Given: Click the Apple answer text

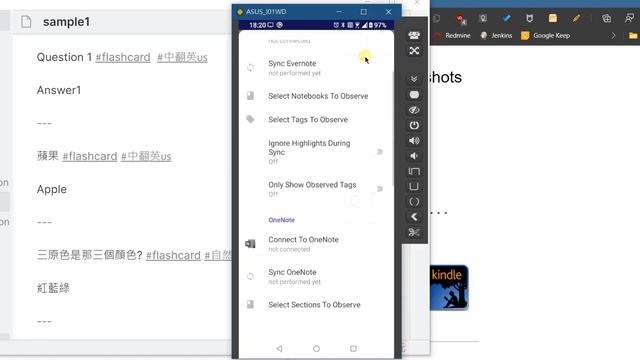Looking at the screenshot, I should pyautogui.click(x=52, y=189).
